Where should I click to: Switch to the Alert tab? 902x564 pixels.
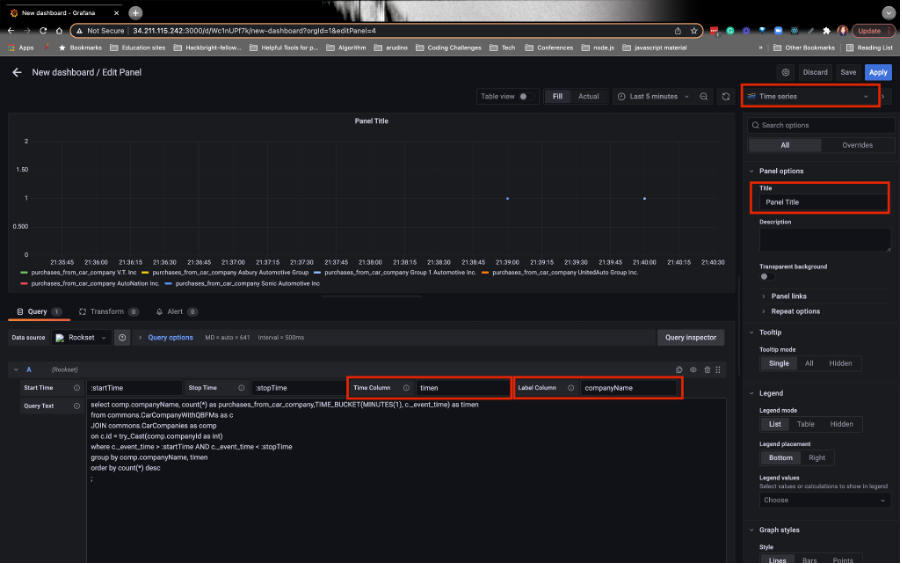tap(176, 312)
